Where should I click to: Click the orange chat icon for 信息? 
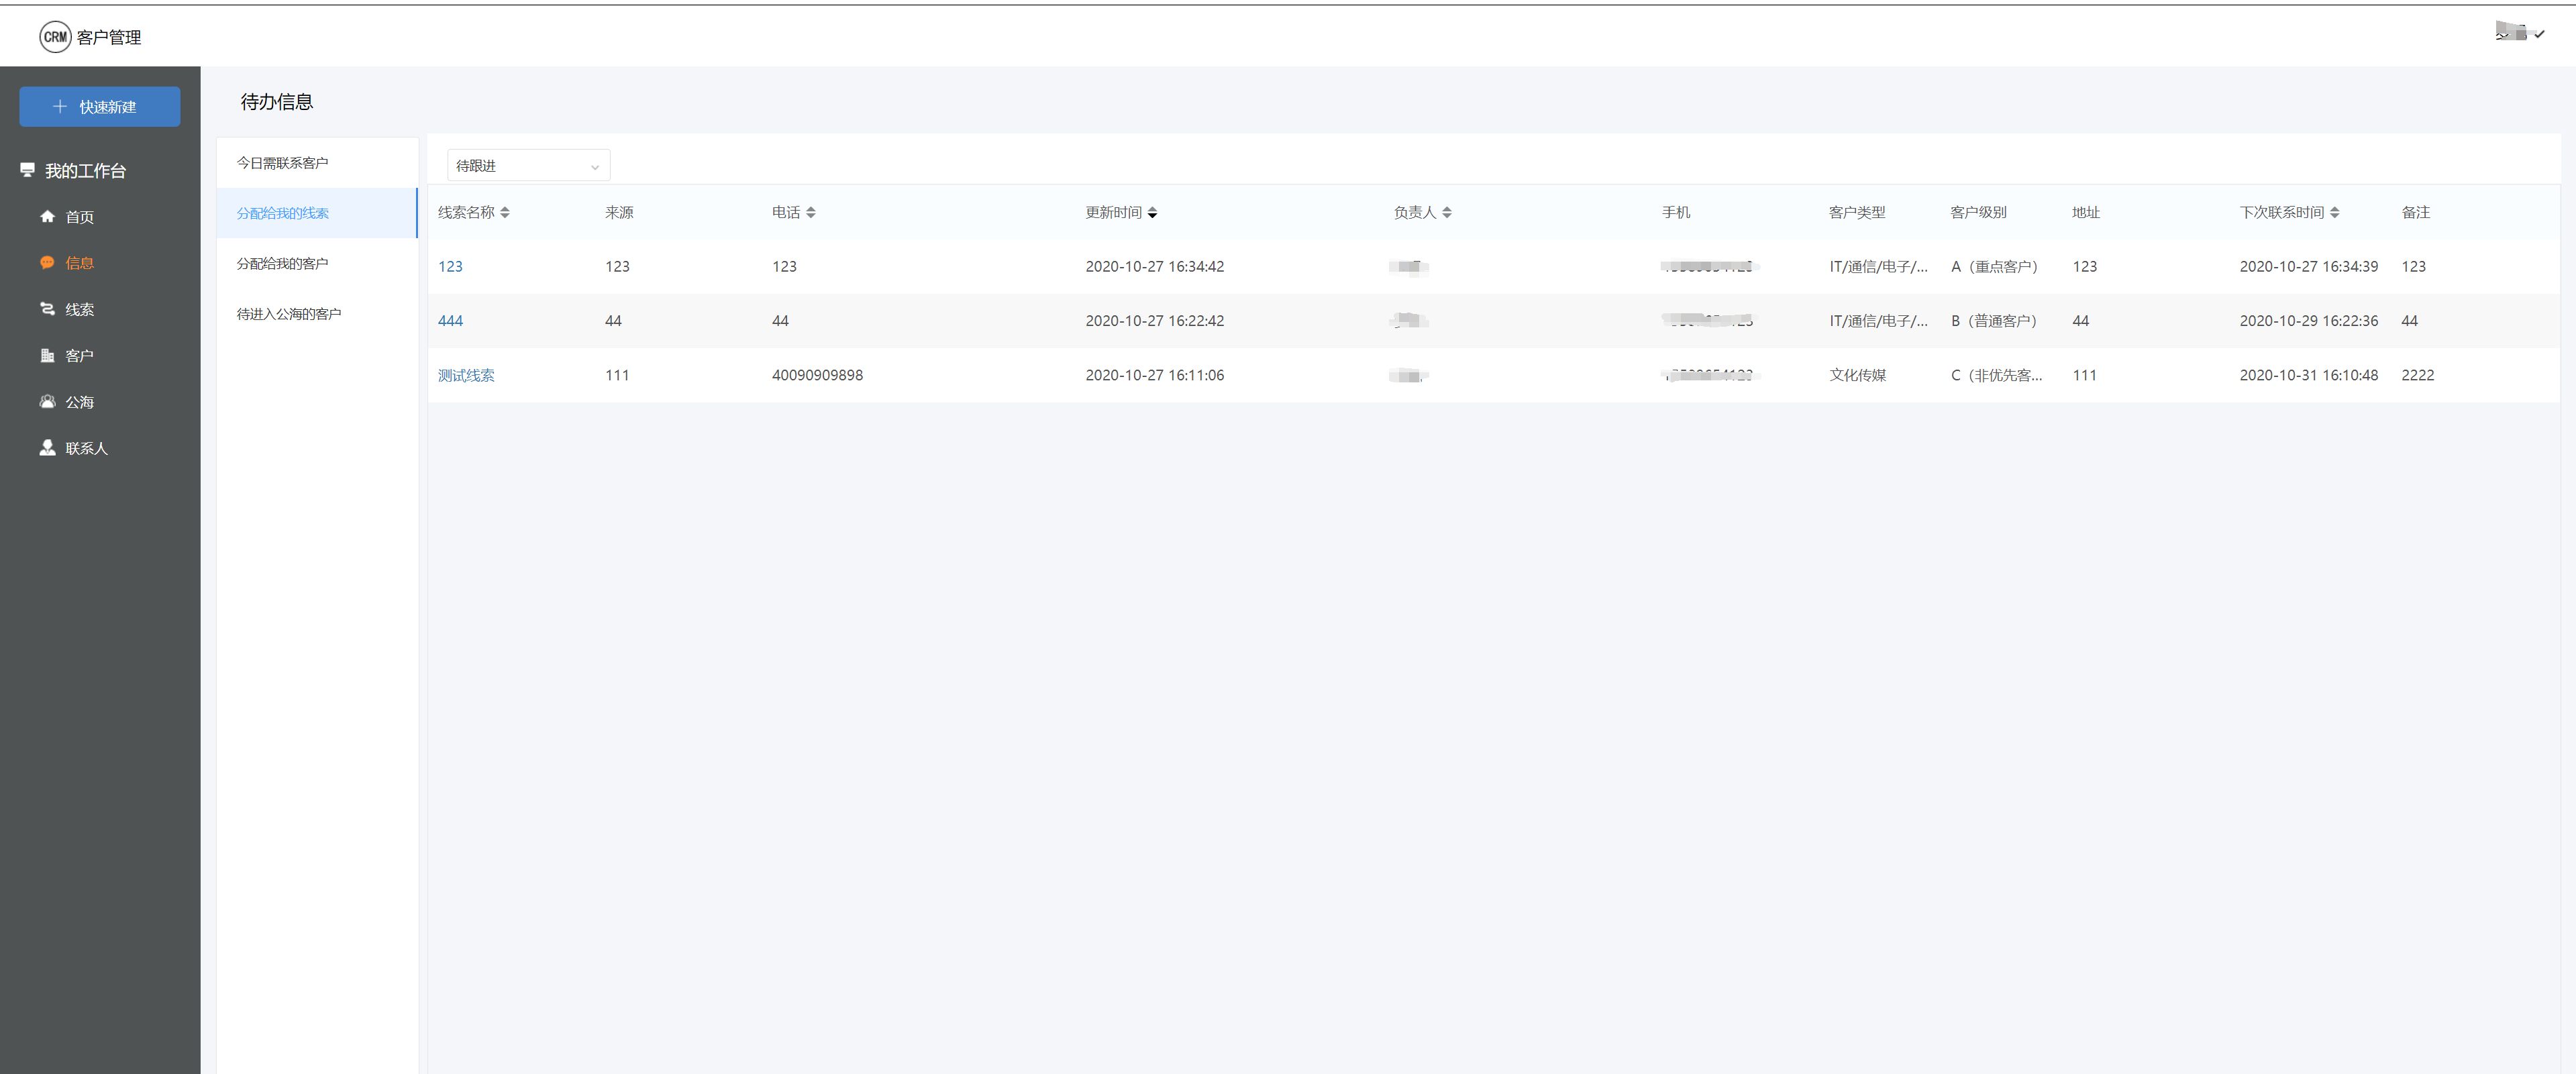pyautogui.click(x=47, y=262)
